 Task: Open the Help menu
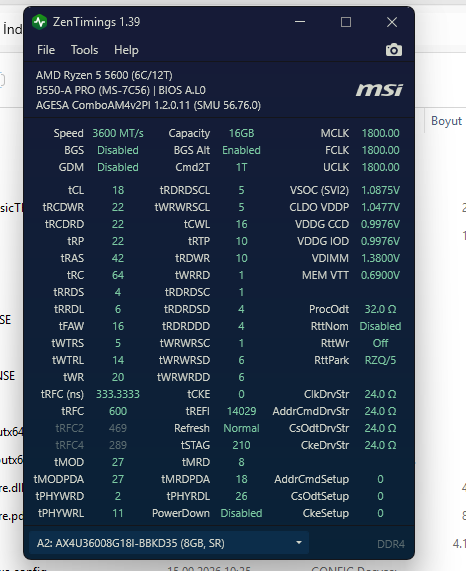(126, 50)
